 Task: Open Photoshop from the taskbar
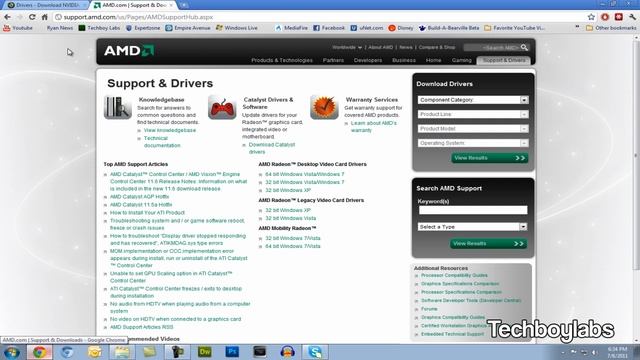(x=232, y=352)
